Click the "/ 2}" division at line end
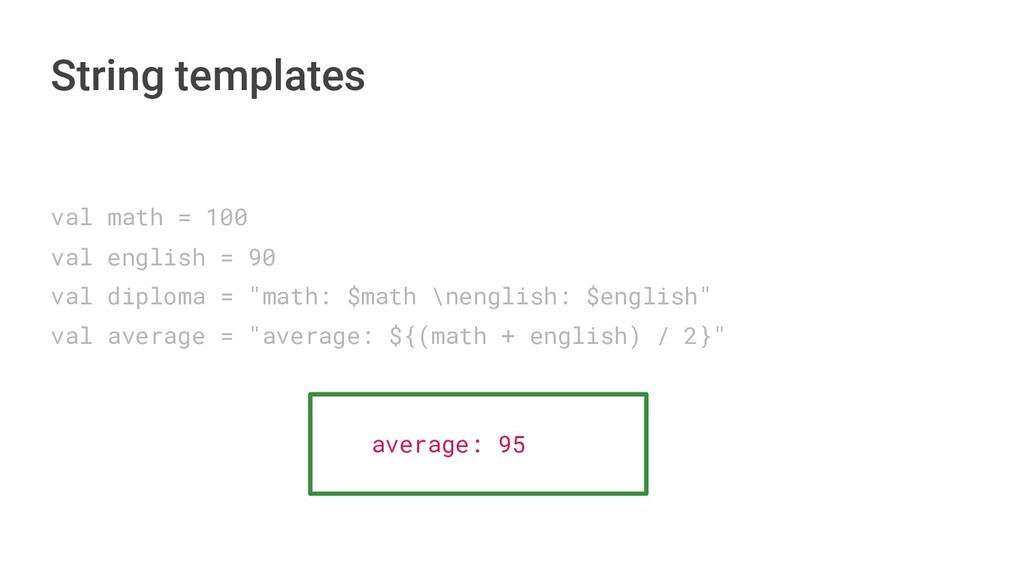This screenshot has width=1024, height=576. pyautogui.click(x=686, y=336)
